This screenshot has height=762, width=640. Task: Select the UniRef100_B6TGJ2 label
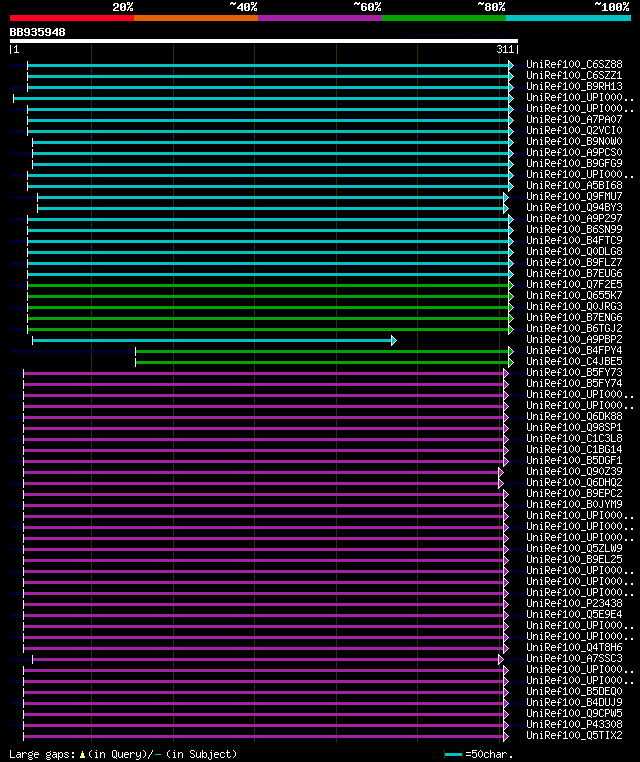click(x=574, y=328)
